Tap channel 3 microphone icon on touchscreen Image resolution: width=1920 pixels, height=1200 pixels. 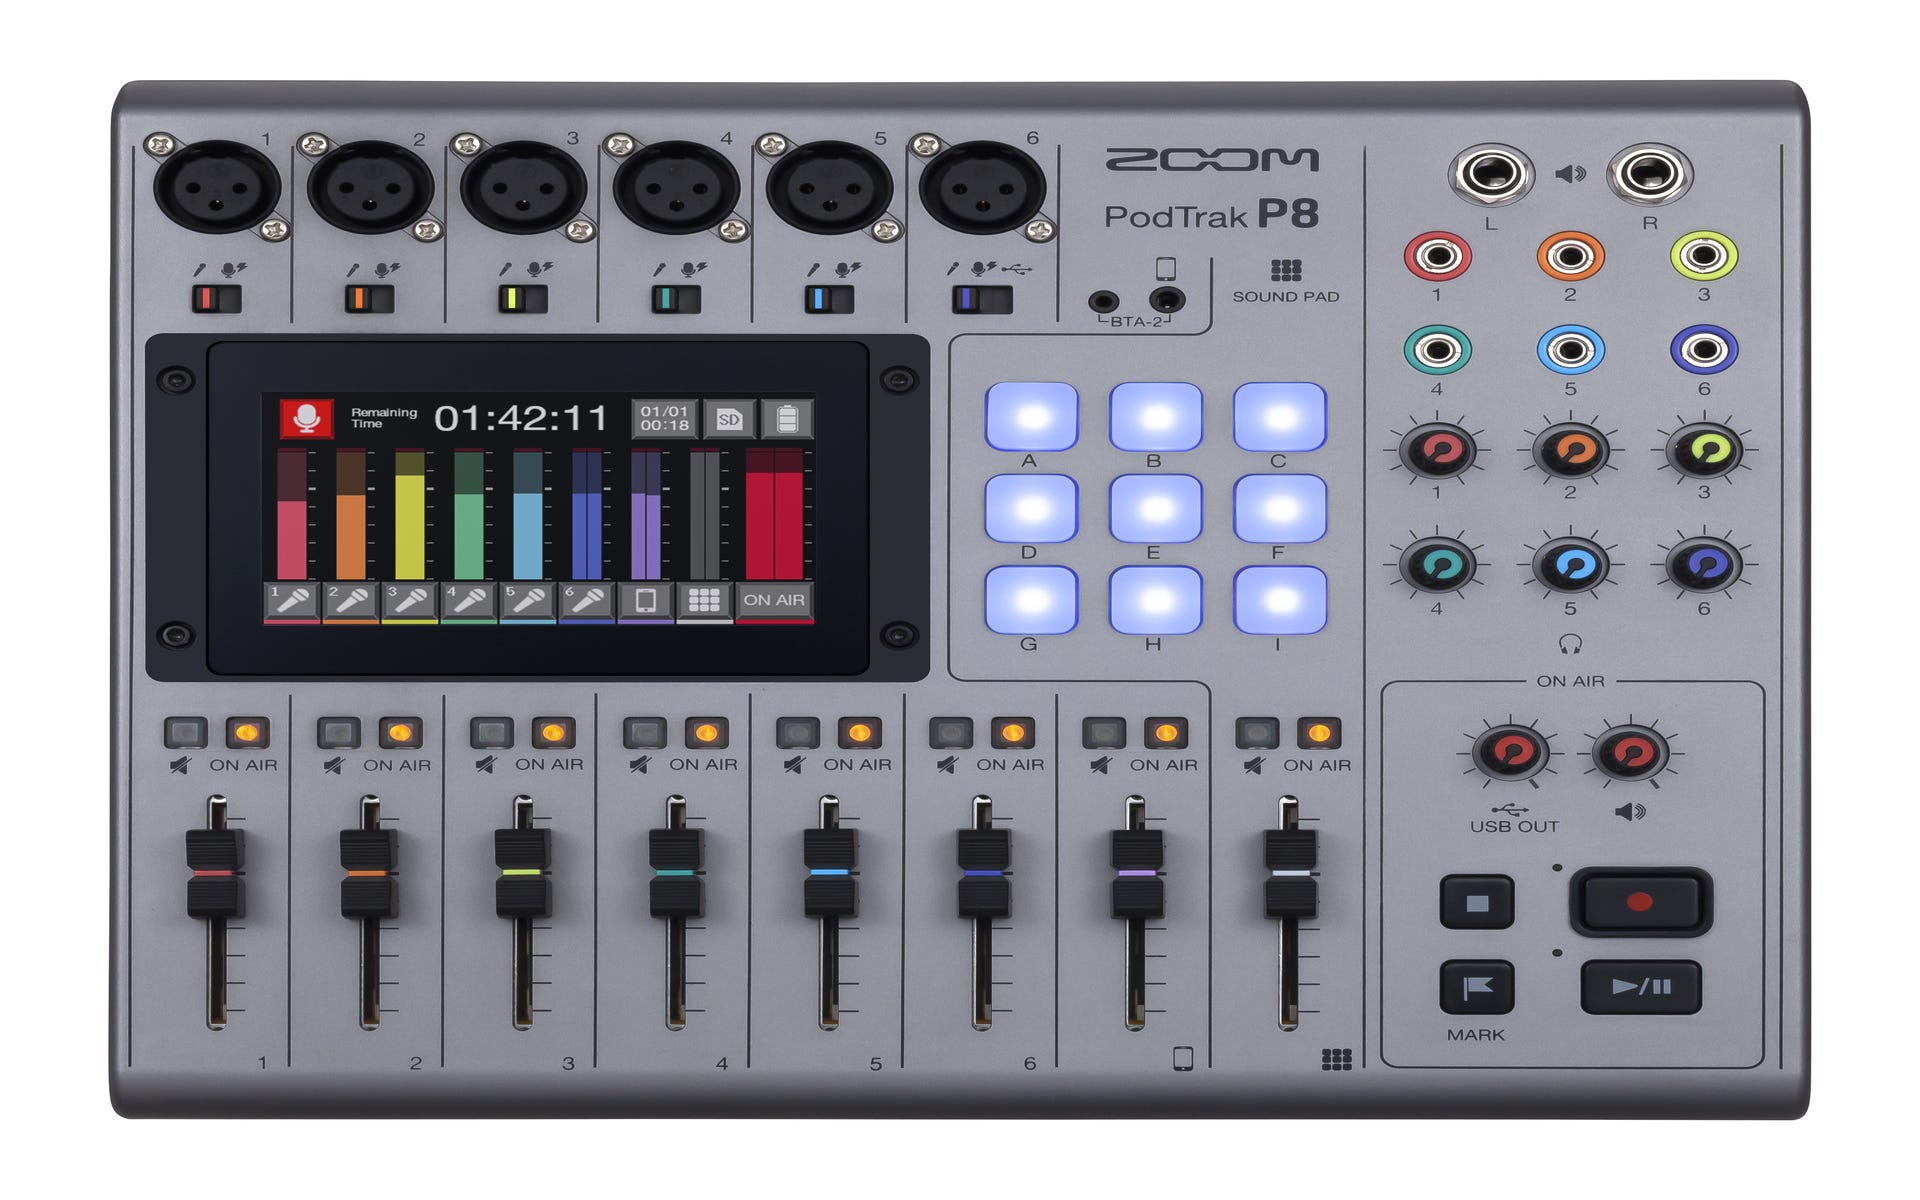pos(409,600)
